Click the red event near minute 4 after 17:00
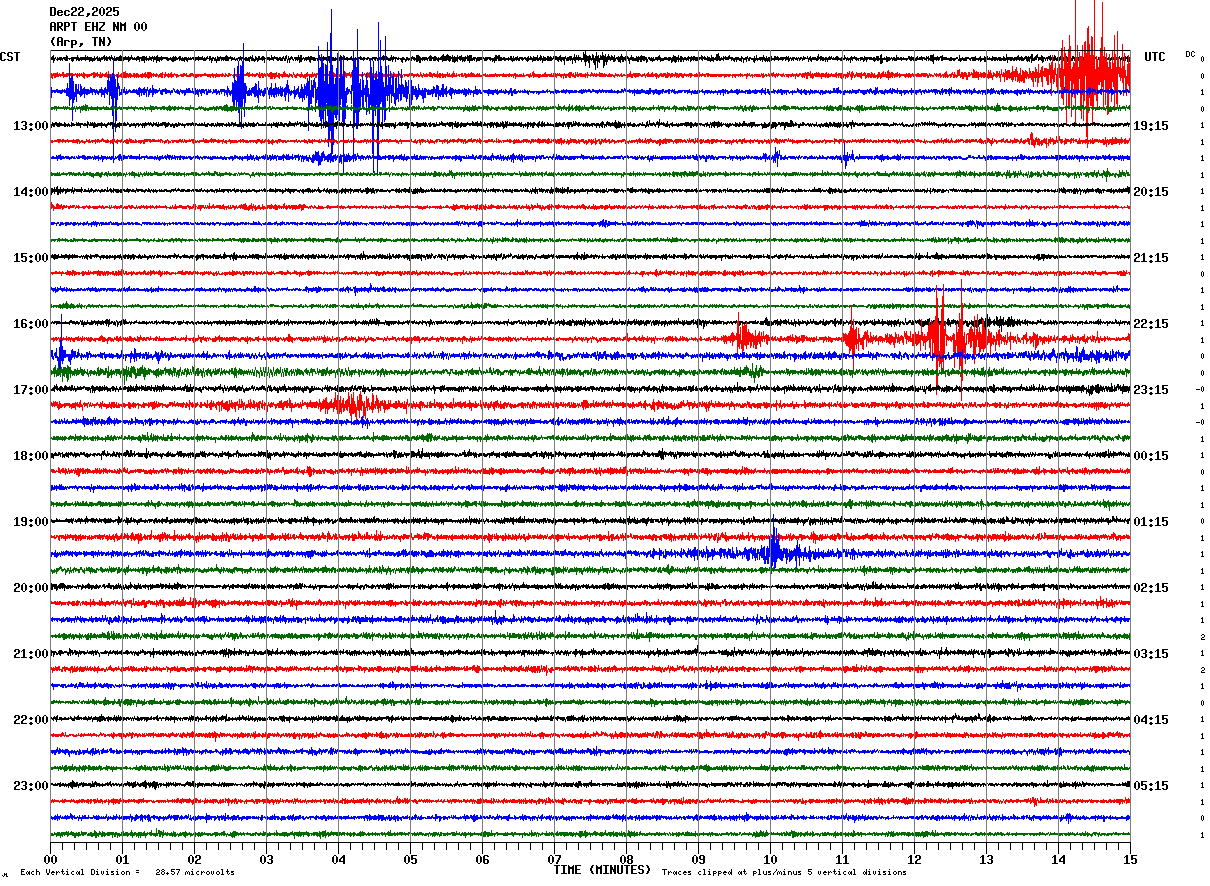This screenshot has width=1210, height=886. pos(355,404)
